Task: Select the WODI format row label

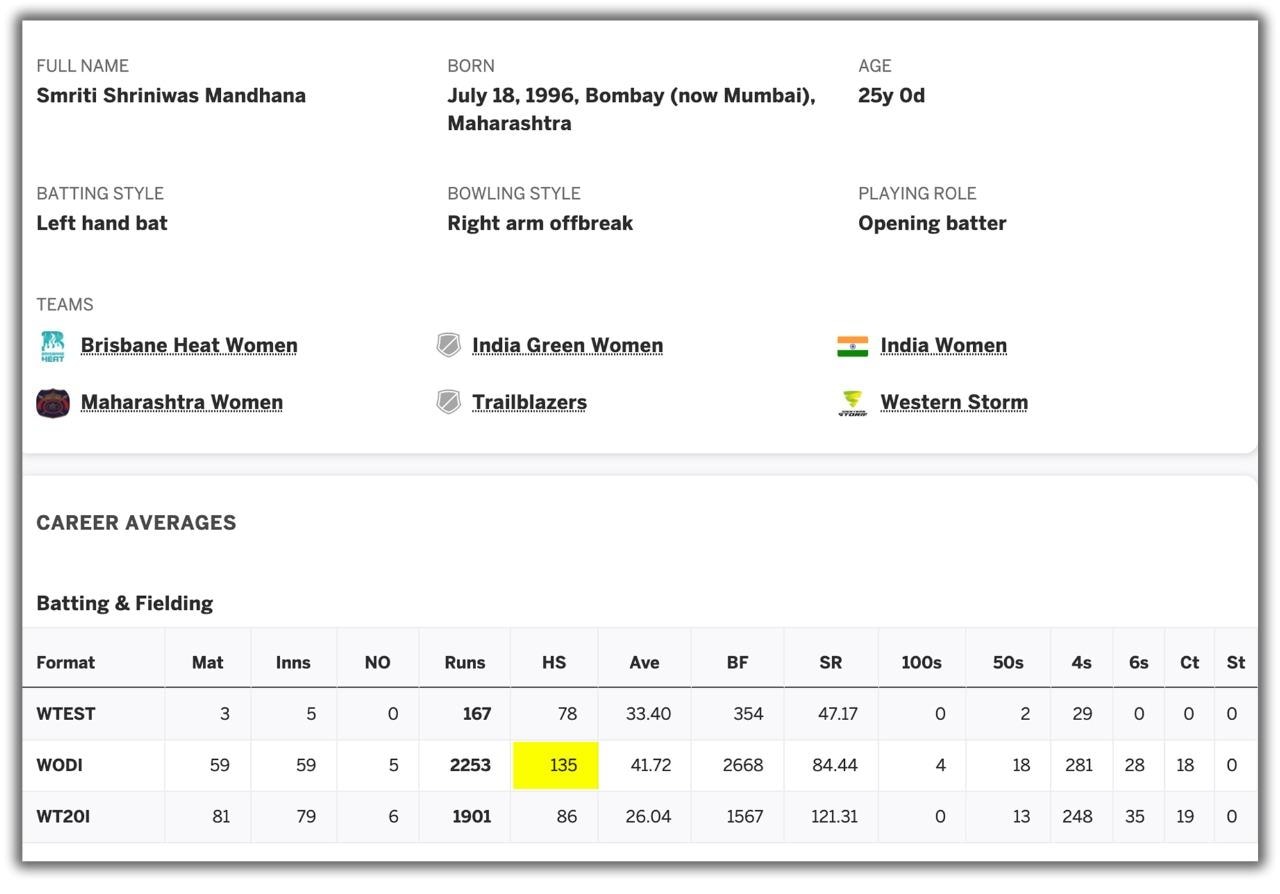Action: (x=60, y=766)
